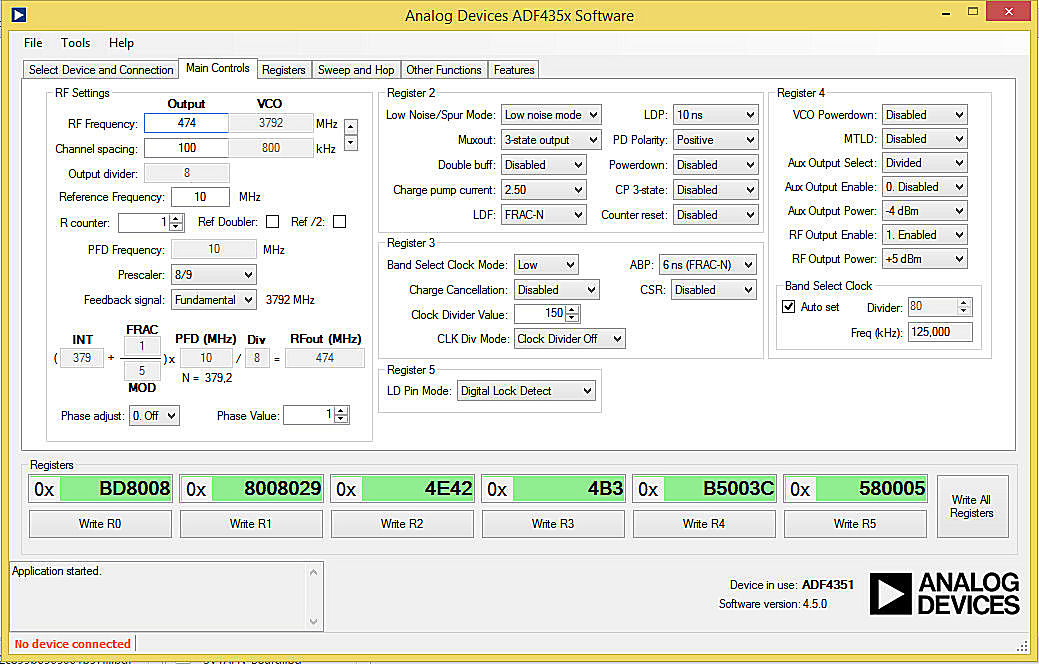Open the Aux Output Enable dropdown
Image resolution: width=1039 pixels, height=664 pixels.
point(924,187)
